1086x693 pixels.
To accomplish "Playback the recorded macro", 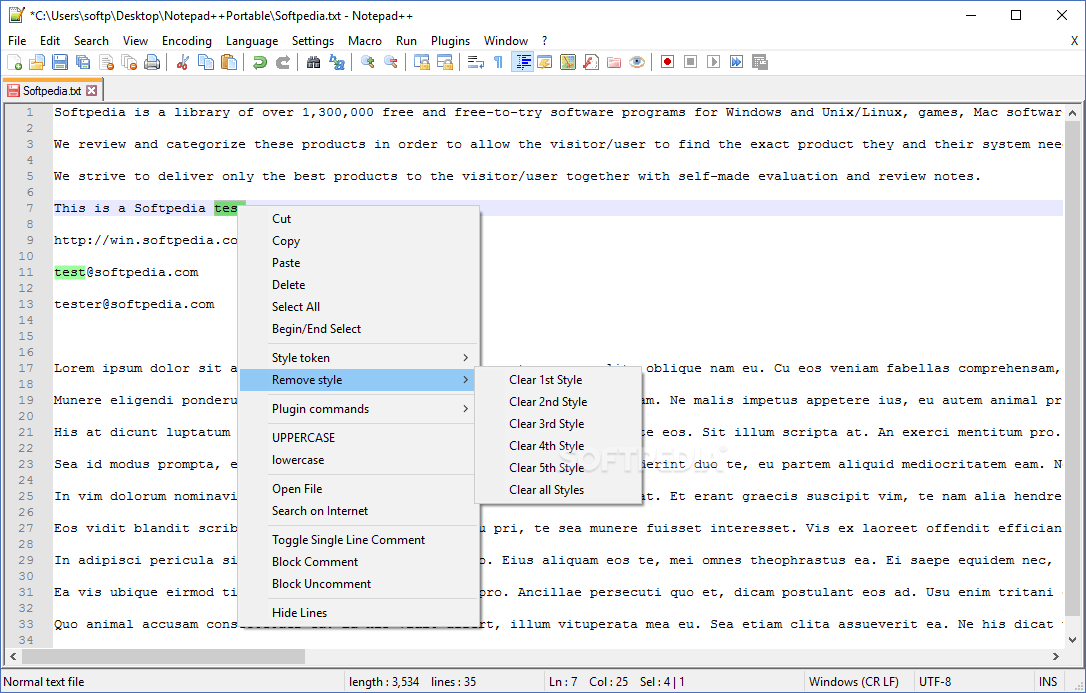I will coord(713,61).
